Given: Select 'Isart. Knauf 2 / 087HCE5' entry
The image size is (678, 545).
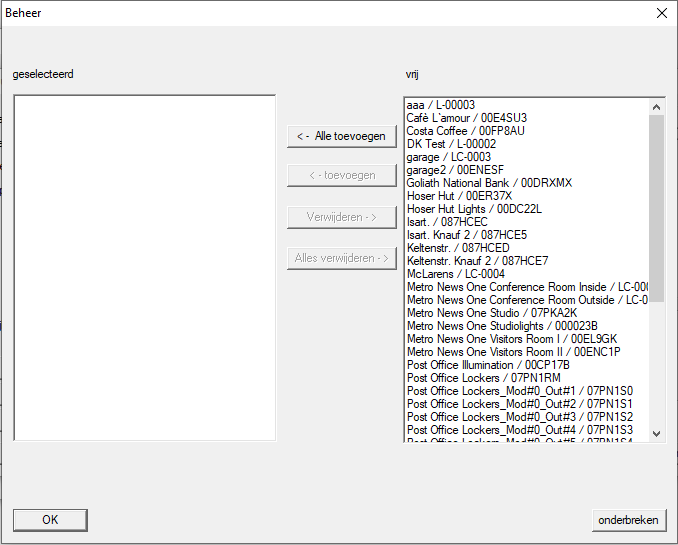Looking at the screenshot, I should 466,235.
